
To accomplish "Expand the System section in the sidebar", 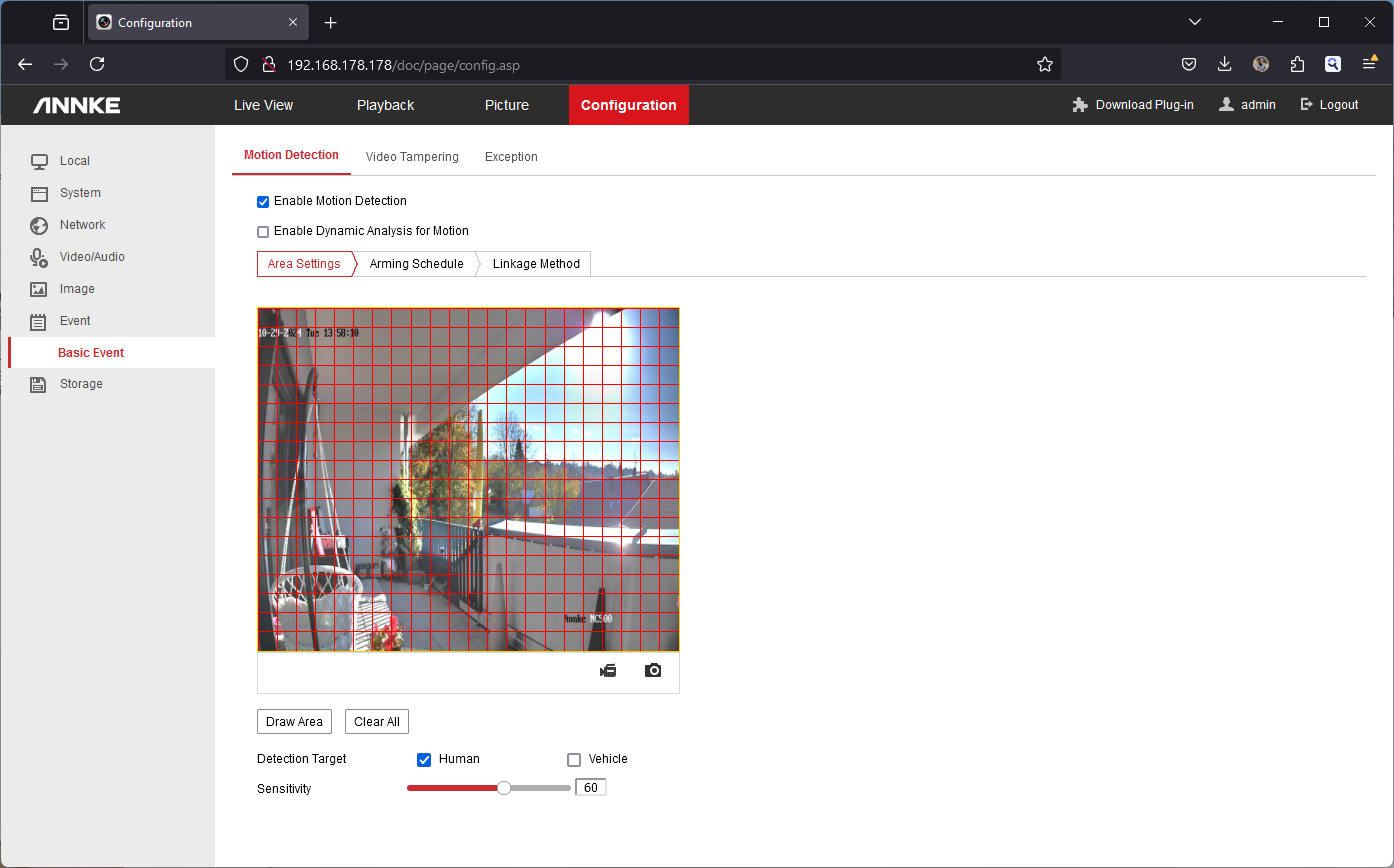I will [80, 193].
